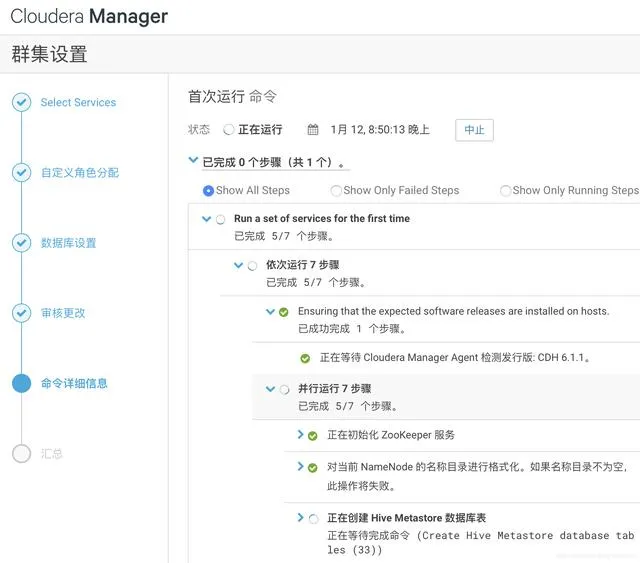This screenshot has width=640, height=563.
Task: Click the Cloudera Manager logo link
Action: [x=89, y=16]
